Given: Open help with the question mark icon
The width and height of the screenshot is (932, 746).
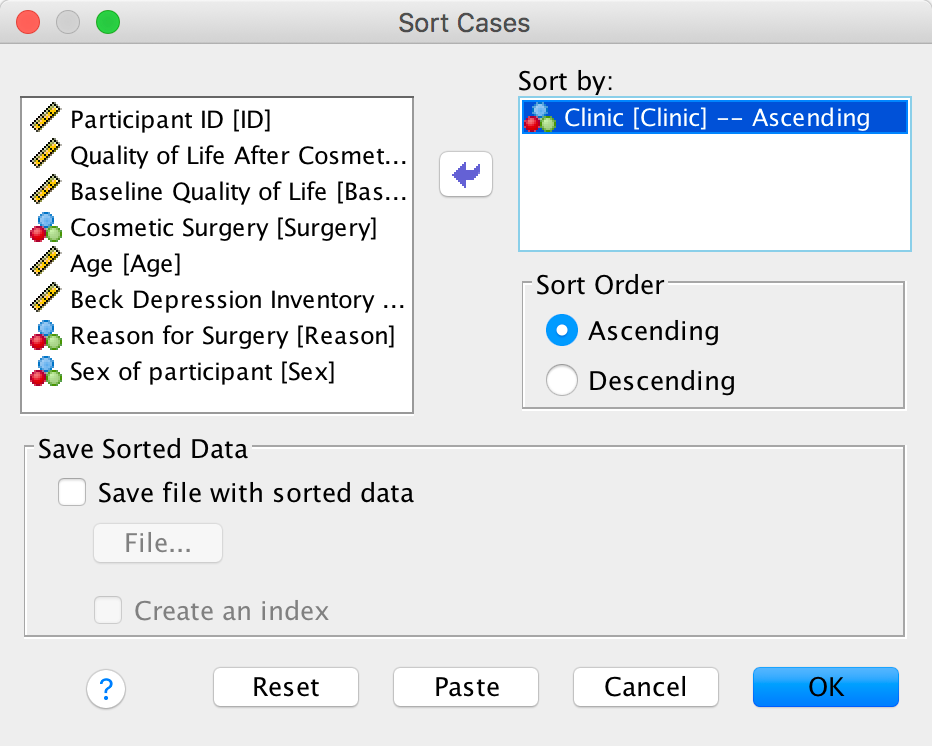Looking at the screenshot, I should click(106, 687).
